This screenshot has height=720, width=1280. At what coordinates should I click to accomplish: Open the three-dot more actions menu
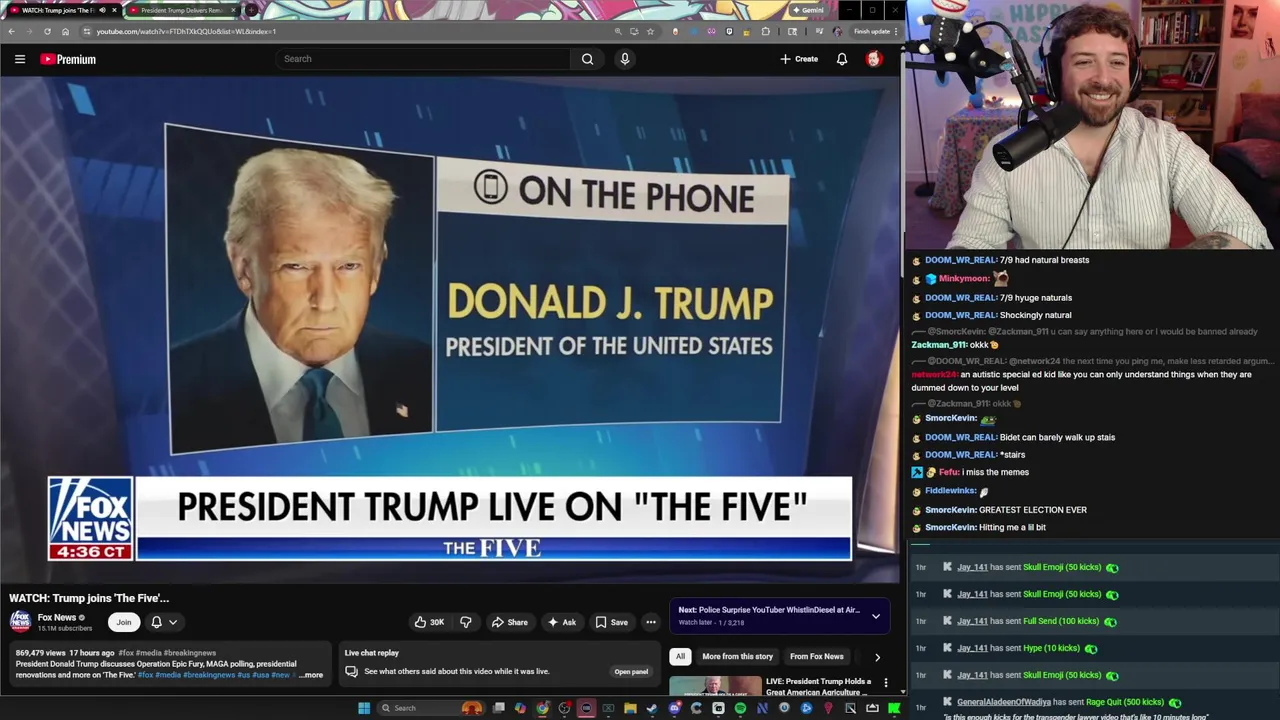[651, 622]
